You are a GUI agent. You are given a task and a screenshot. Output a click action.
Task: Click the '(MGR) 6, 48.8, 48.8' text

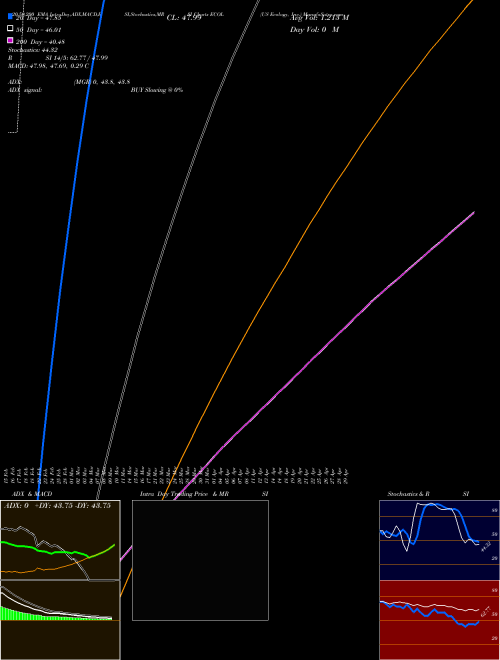point(101,82)
